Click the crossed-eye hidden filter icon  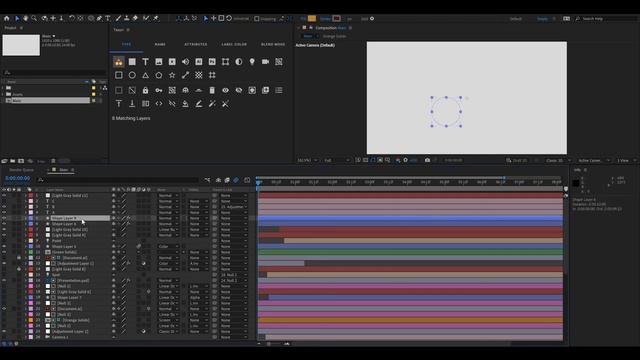tap(239, 90)
